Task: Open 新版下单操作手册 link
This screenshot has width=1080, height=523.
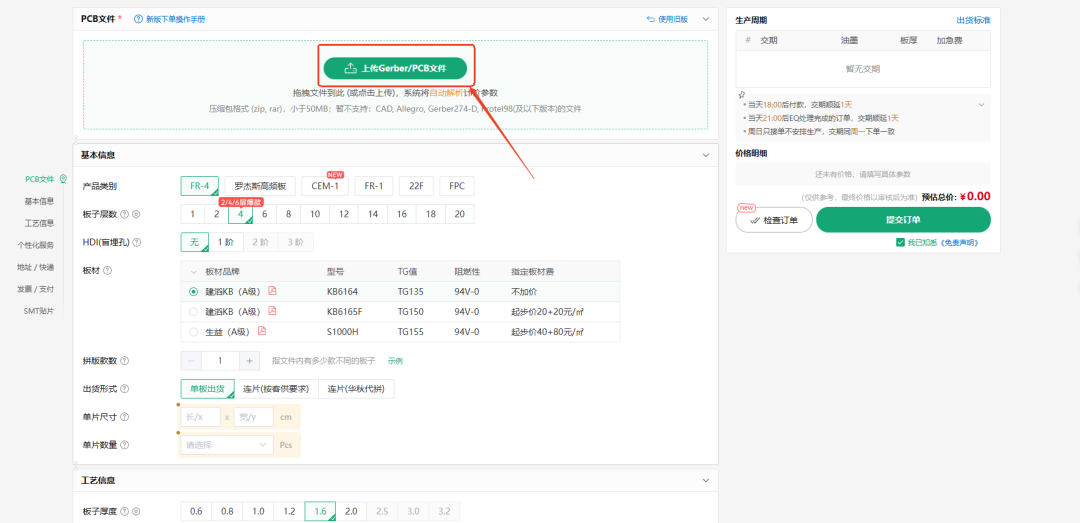Action: 175,19
